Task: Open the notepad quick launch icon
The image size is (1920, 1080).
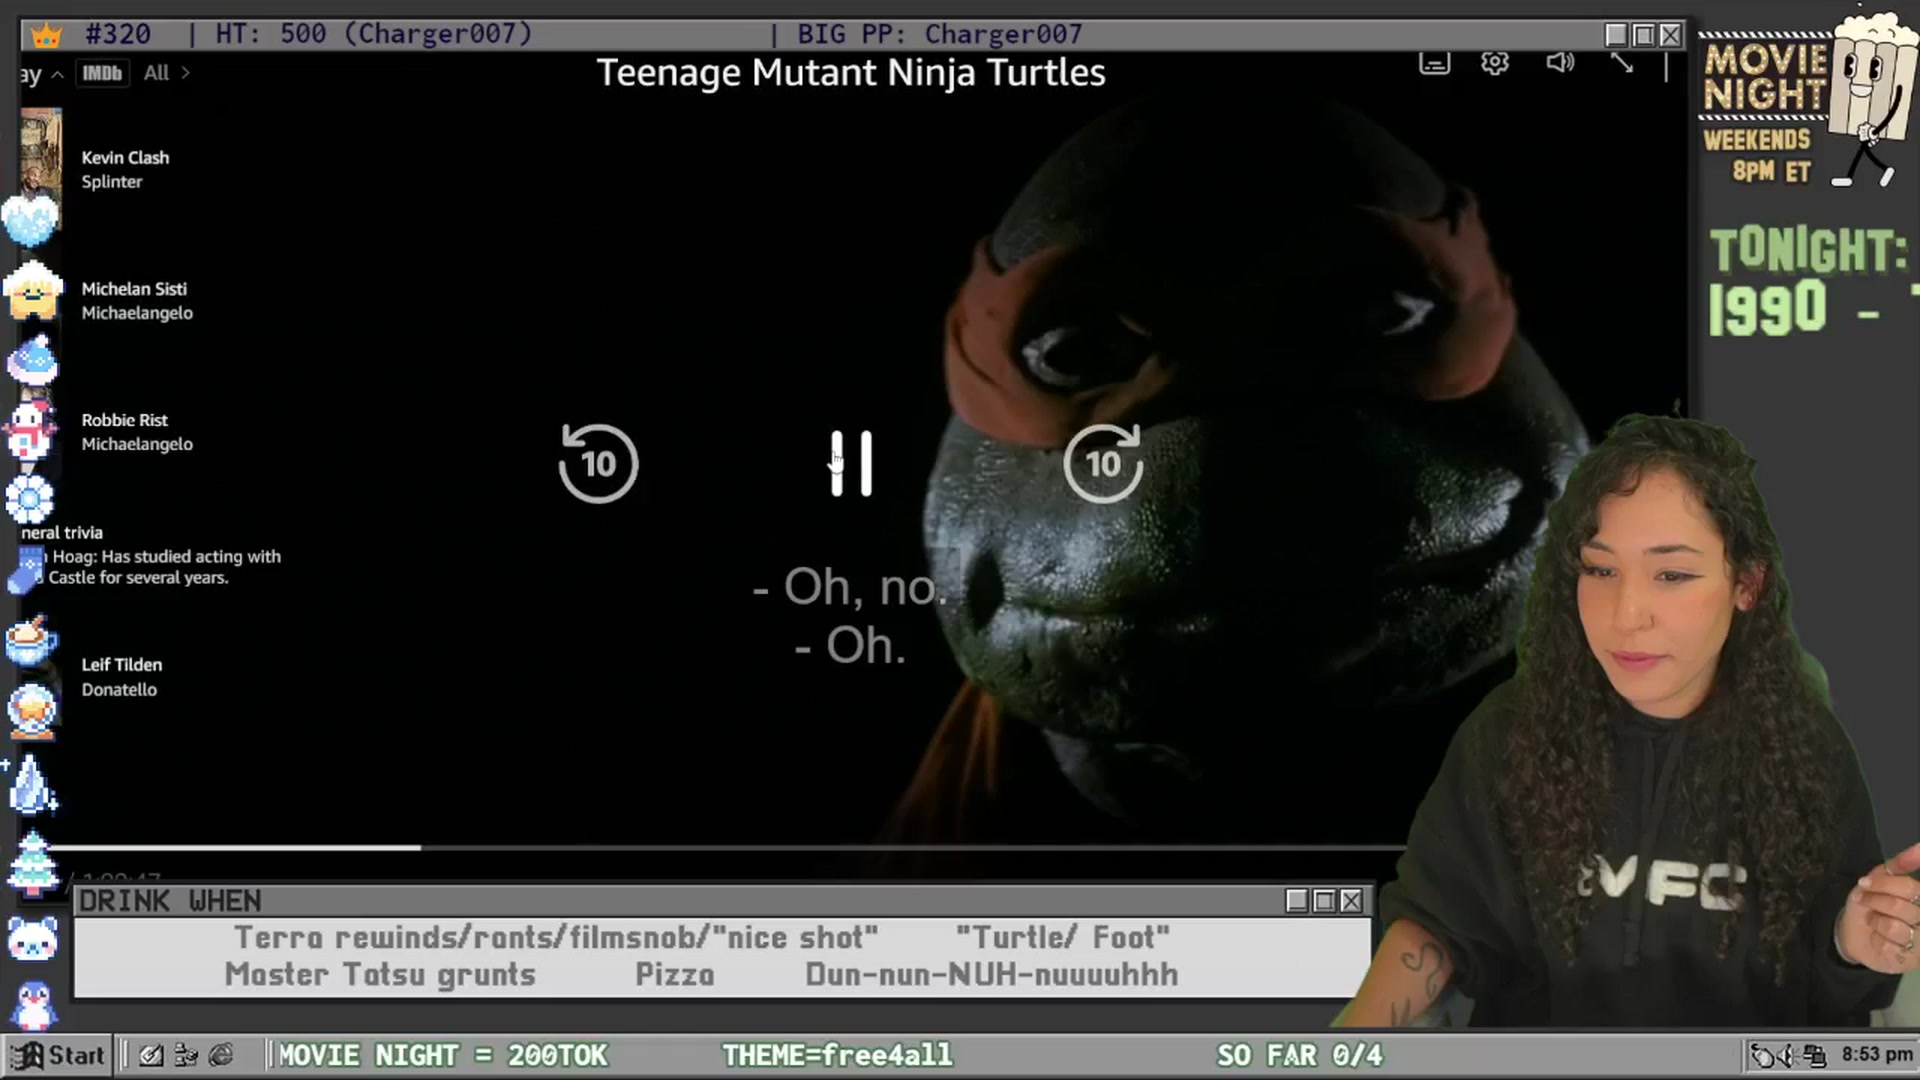Action: point(151,1055)
